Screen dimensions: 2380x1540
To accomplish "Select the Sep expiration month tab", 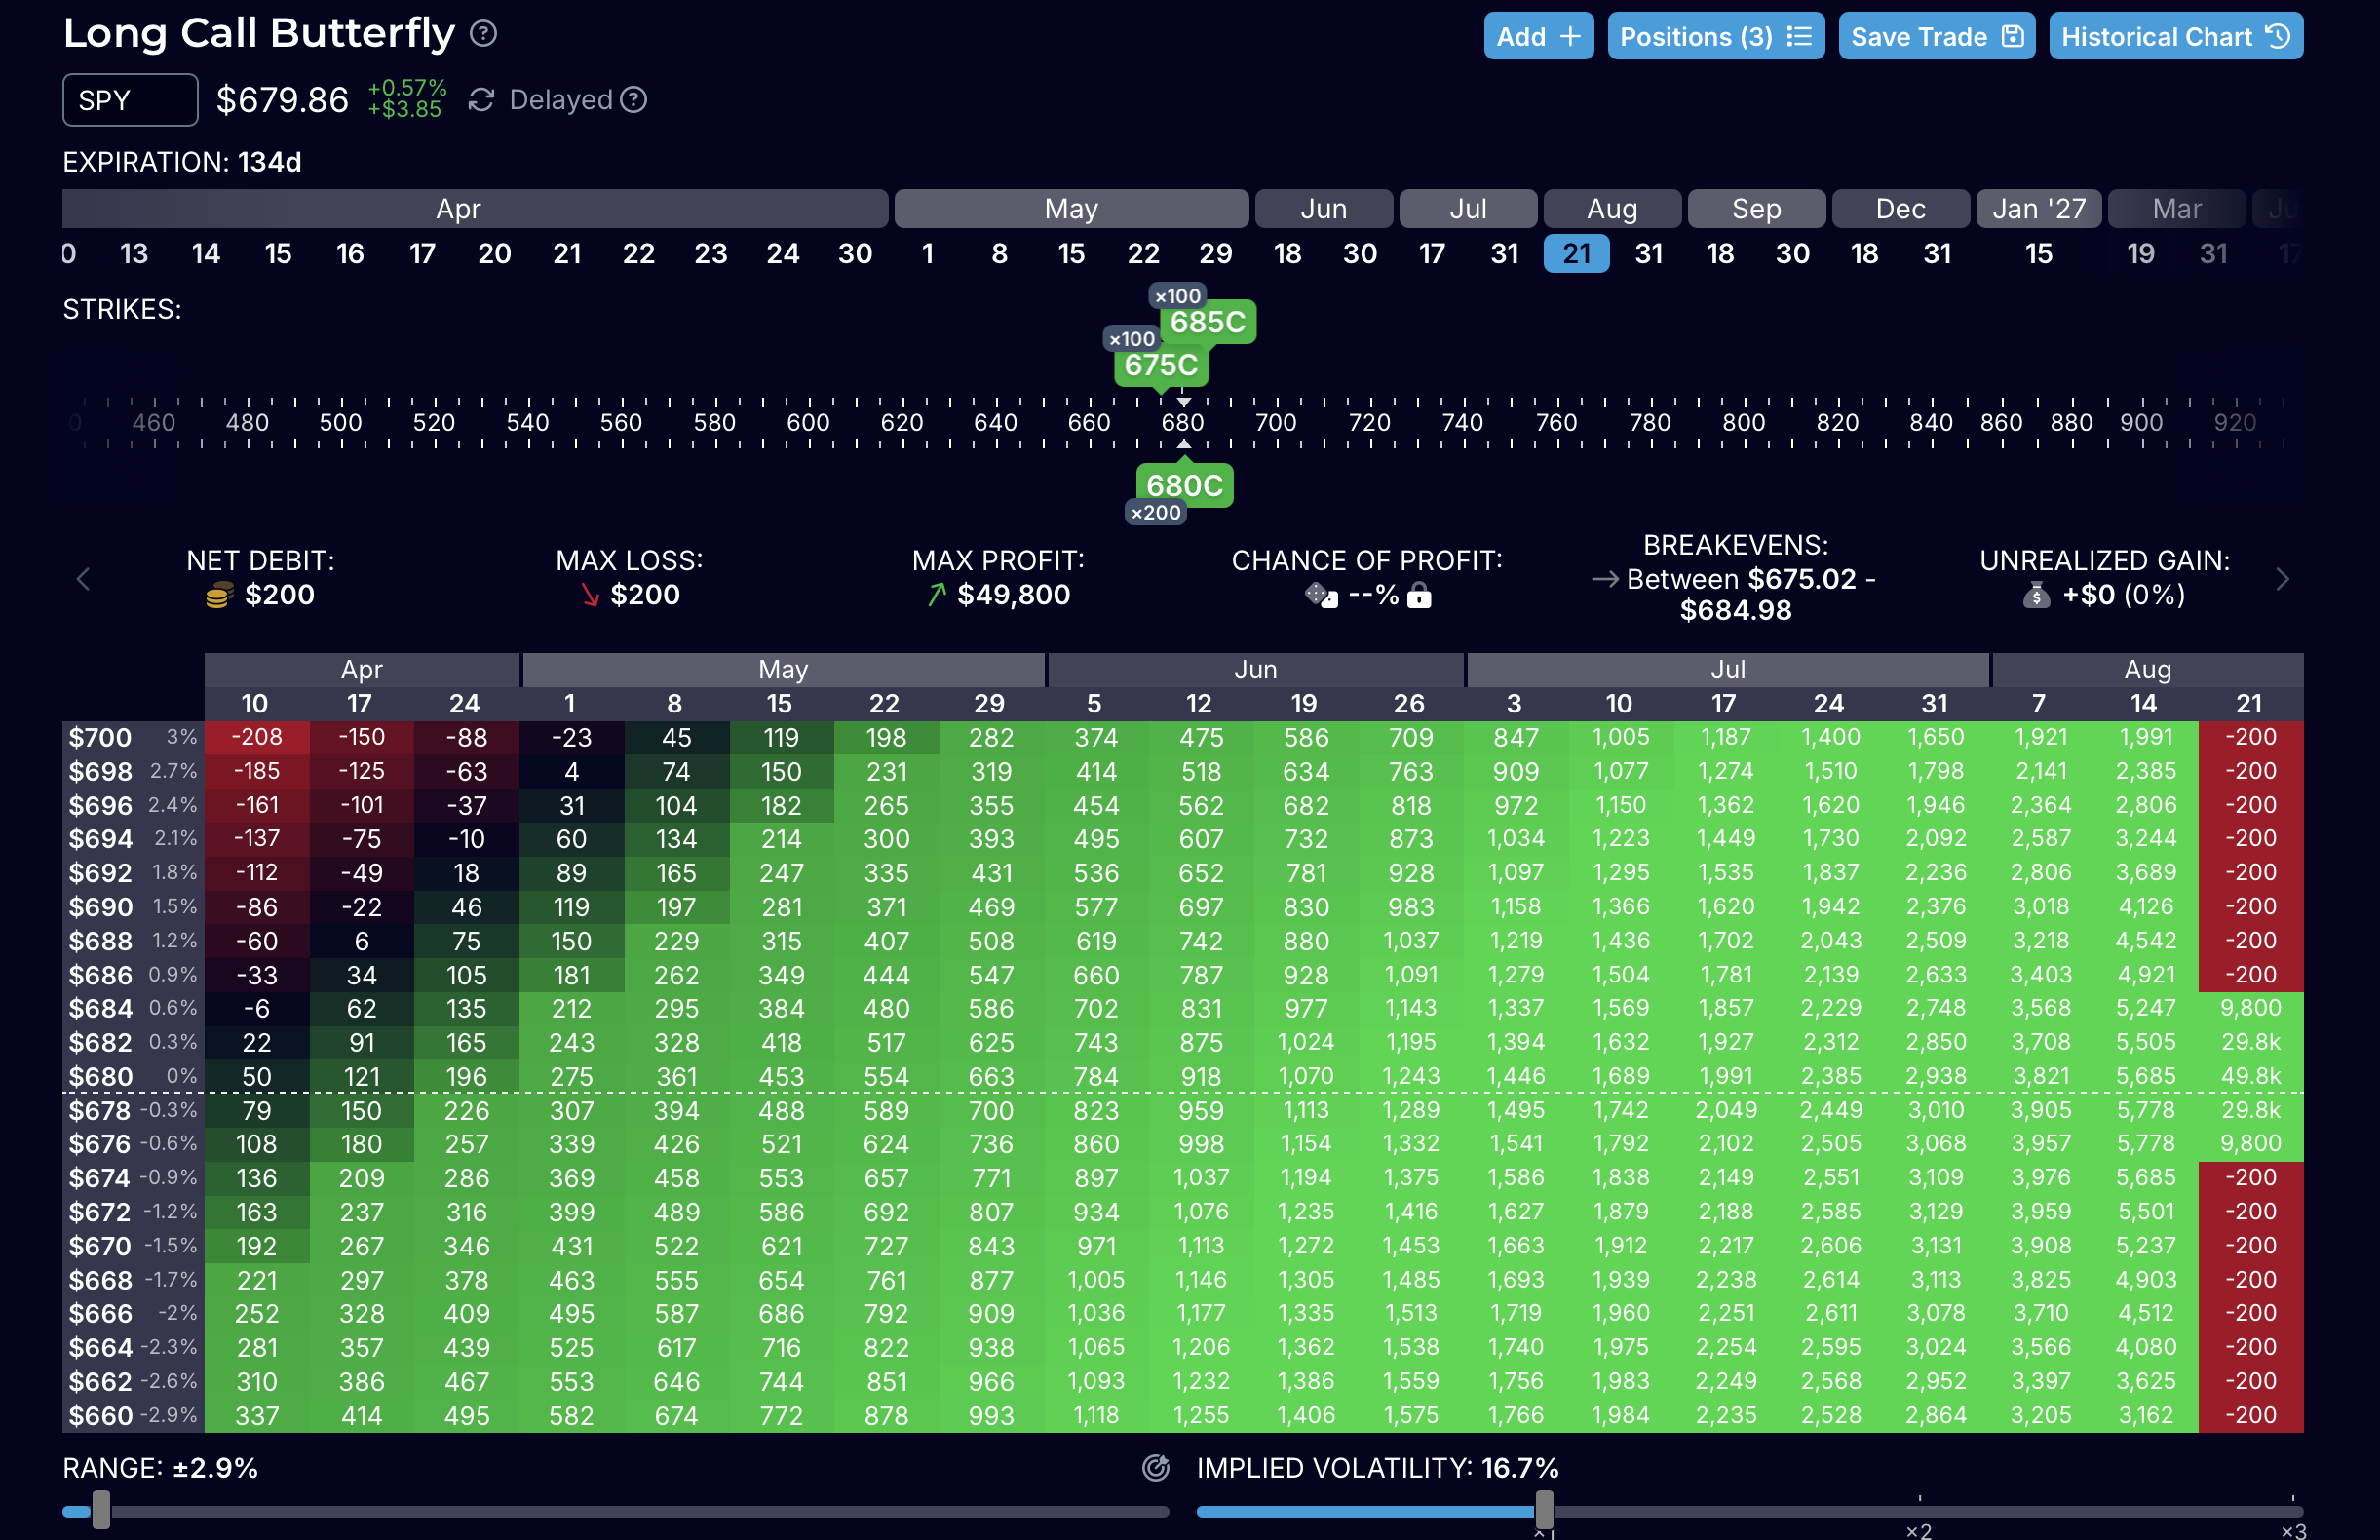I will tap(1755, 209).
